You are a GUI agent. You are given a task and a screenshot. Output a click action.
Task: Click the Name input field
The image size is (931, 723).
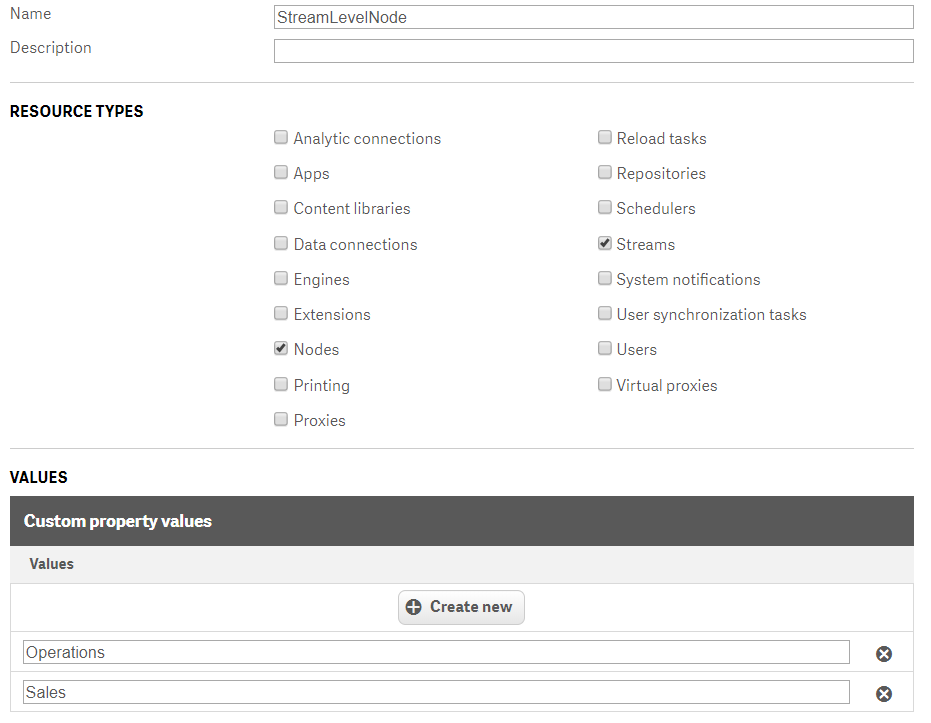coord(593,17)
